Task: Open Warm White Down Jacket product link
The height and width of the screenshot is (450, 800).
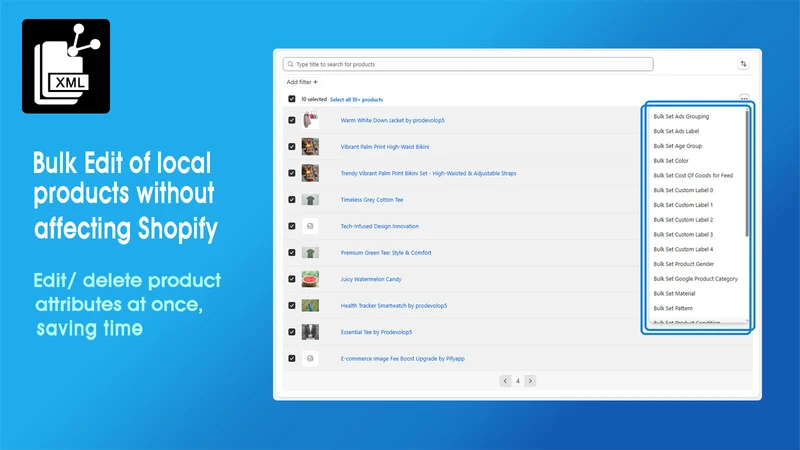Action: pos(392,120)
